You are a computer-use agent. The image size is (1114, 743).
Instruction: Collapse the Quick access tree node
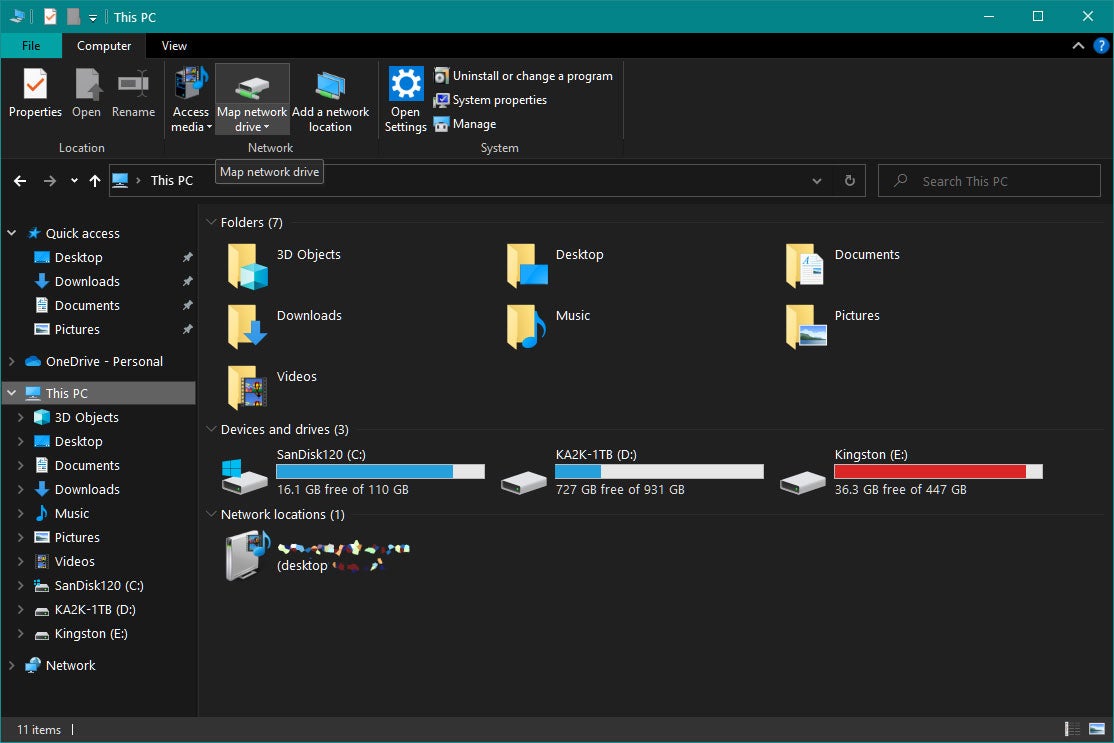tap(11, 233)
